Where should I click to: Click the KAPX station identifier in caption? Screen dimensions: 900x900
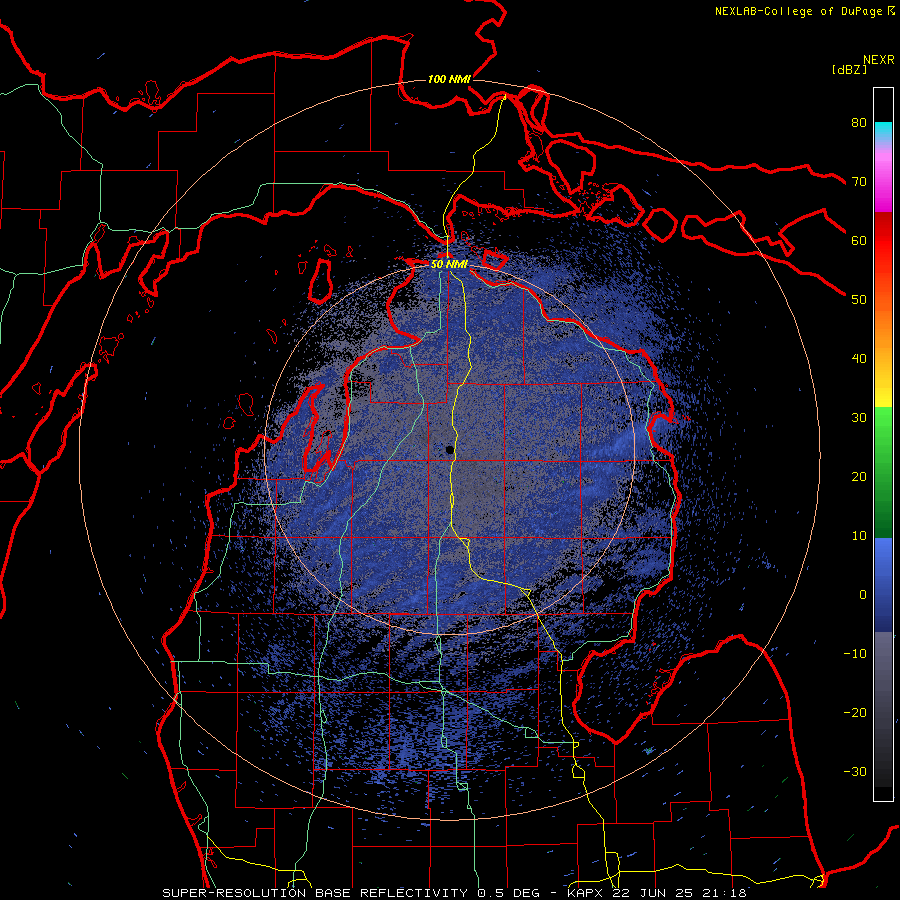(x=587, y=893)
